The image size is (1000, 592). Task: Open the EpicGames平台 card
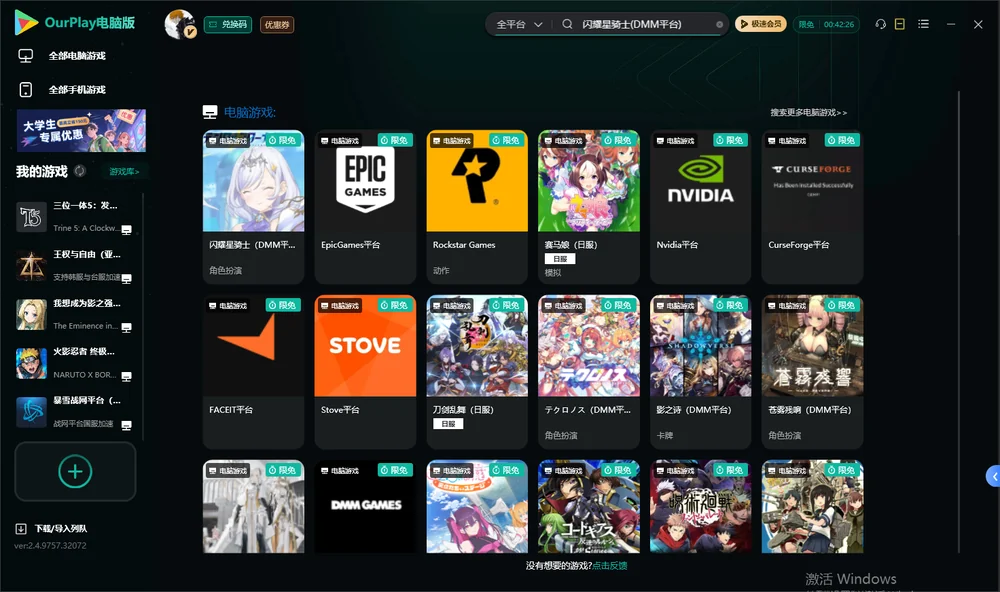[365, 207]
